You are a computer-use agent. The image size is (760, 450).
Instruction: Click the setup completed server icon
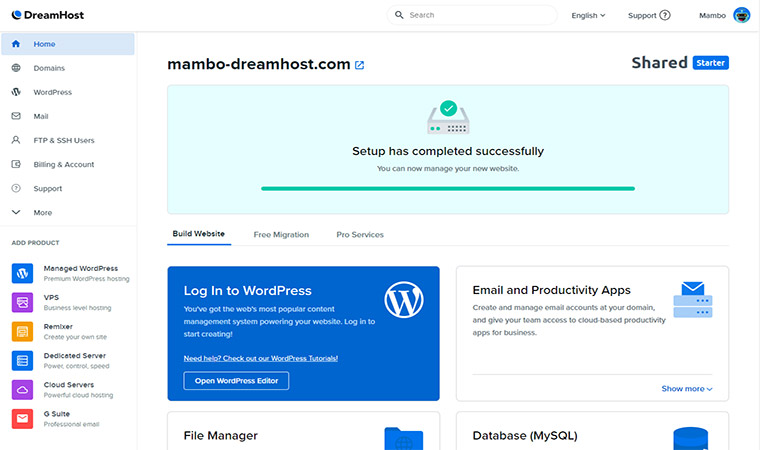[448, 117]
